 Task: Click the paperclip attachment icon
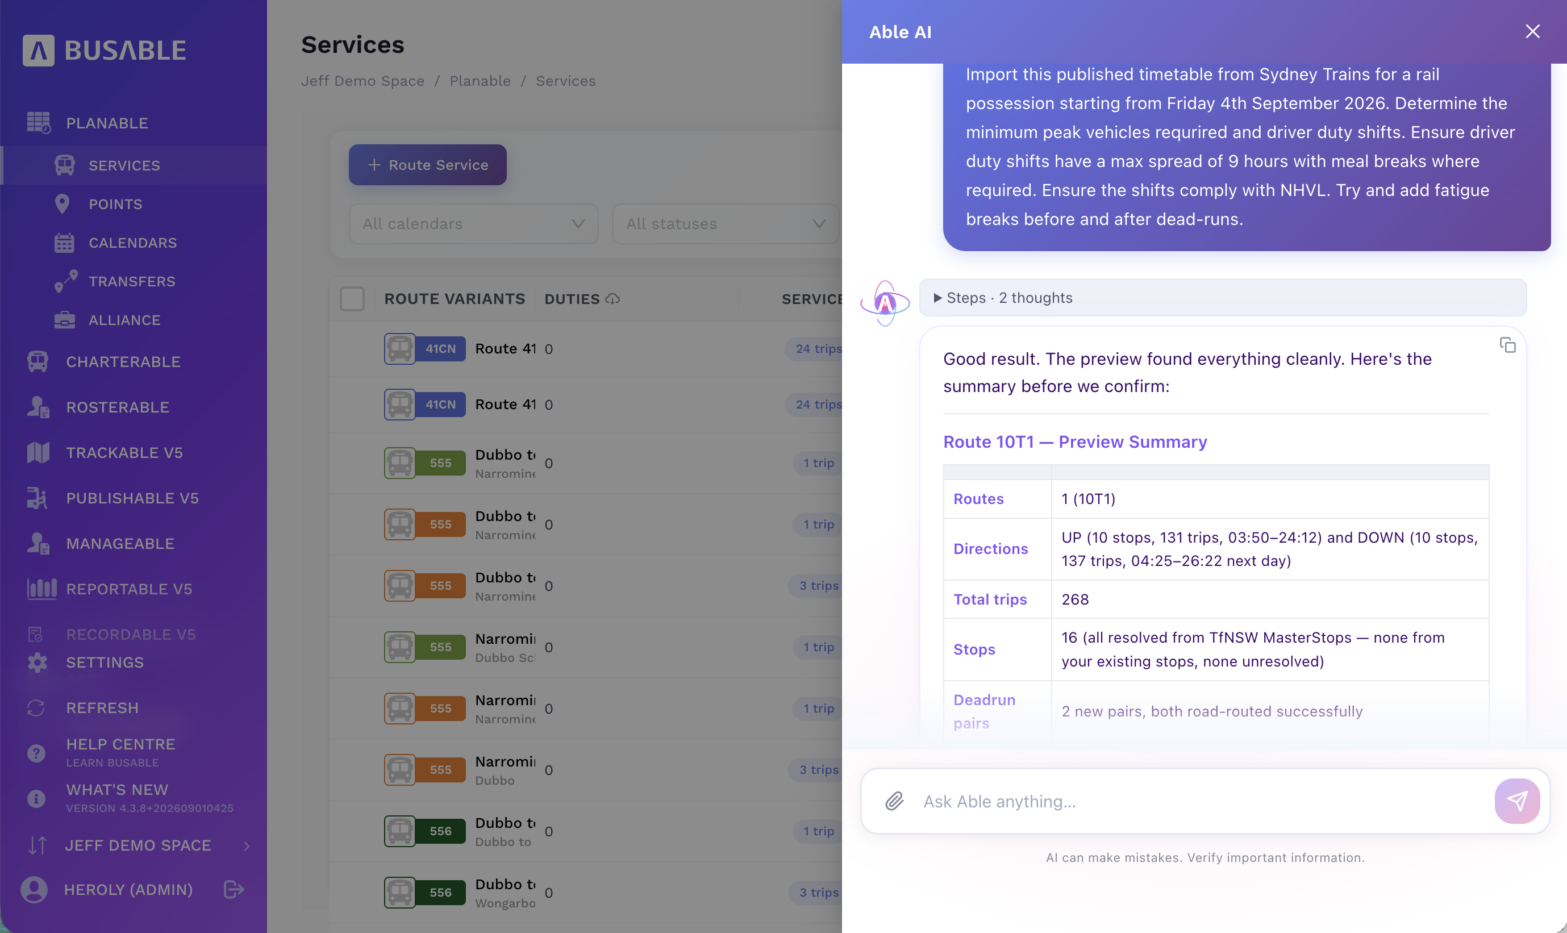tap(894, 801)
